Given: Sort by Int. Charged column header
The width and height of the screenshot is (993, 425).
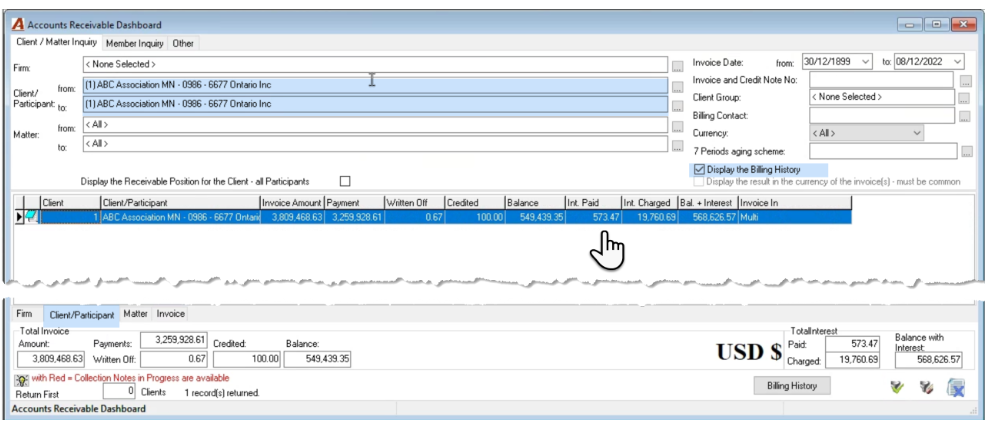Looking at the screenshot, I should (649, 203).
